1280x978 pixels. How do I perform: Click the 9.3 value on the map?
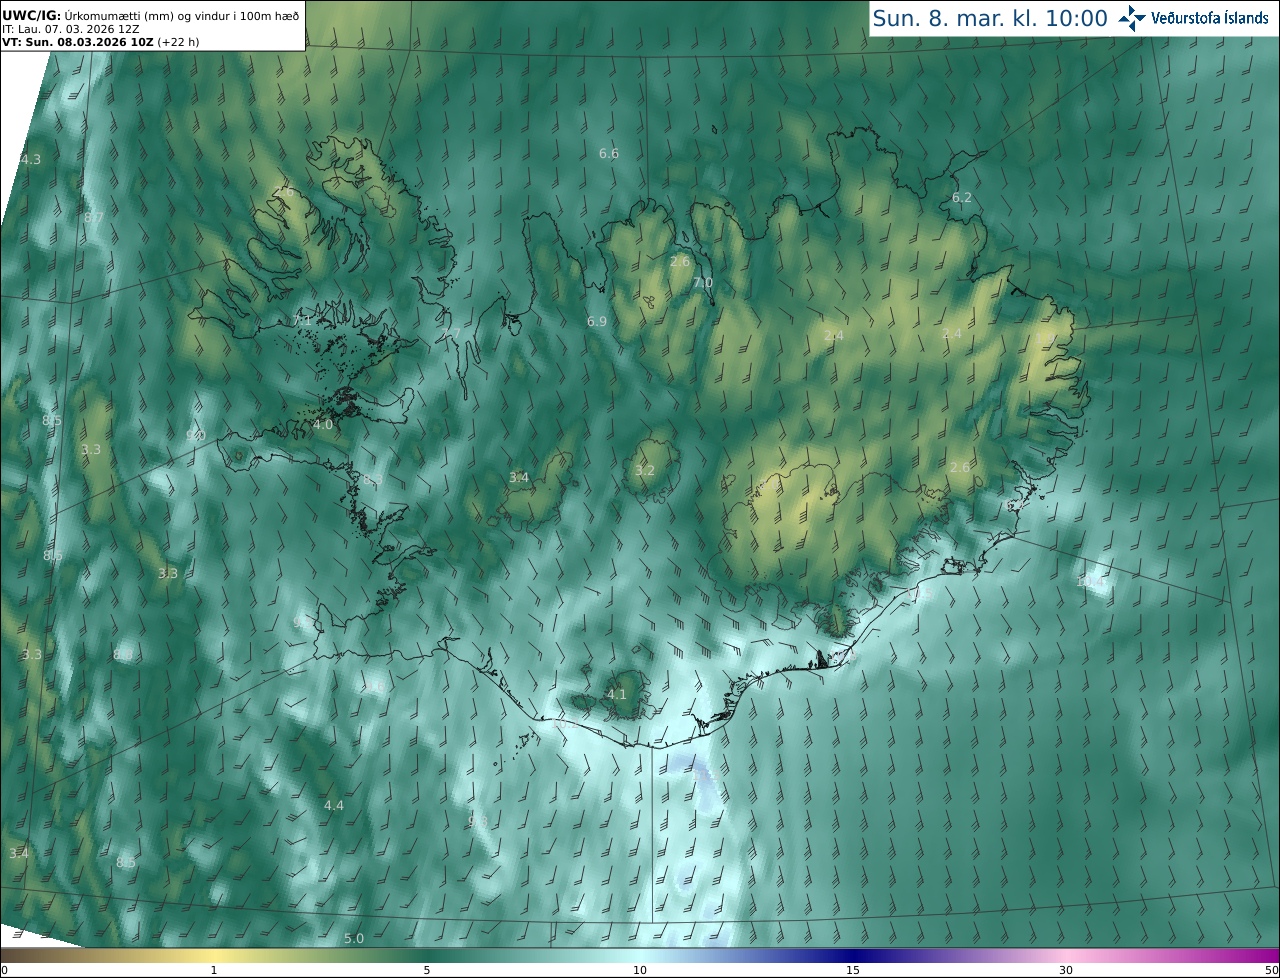click(x=478, y=822)
